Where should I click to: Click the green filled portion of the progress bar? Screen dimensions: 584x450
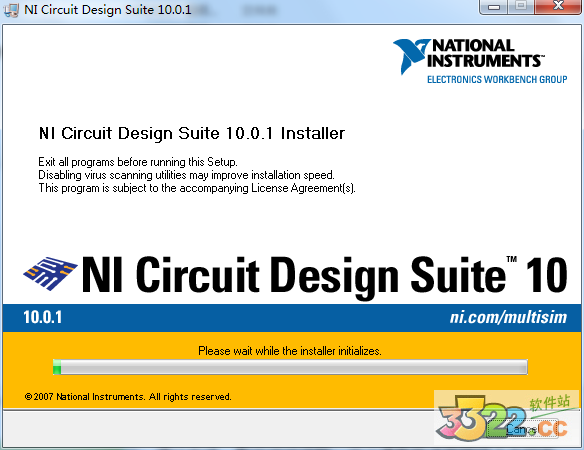[57, 367]
